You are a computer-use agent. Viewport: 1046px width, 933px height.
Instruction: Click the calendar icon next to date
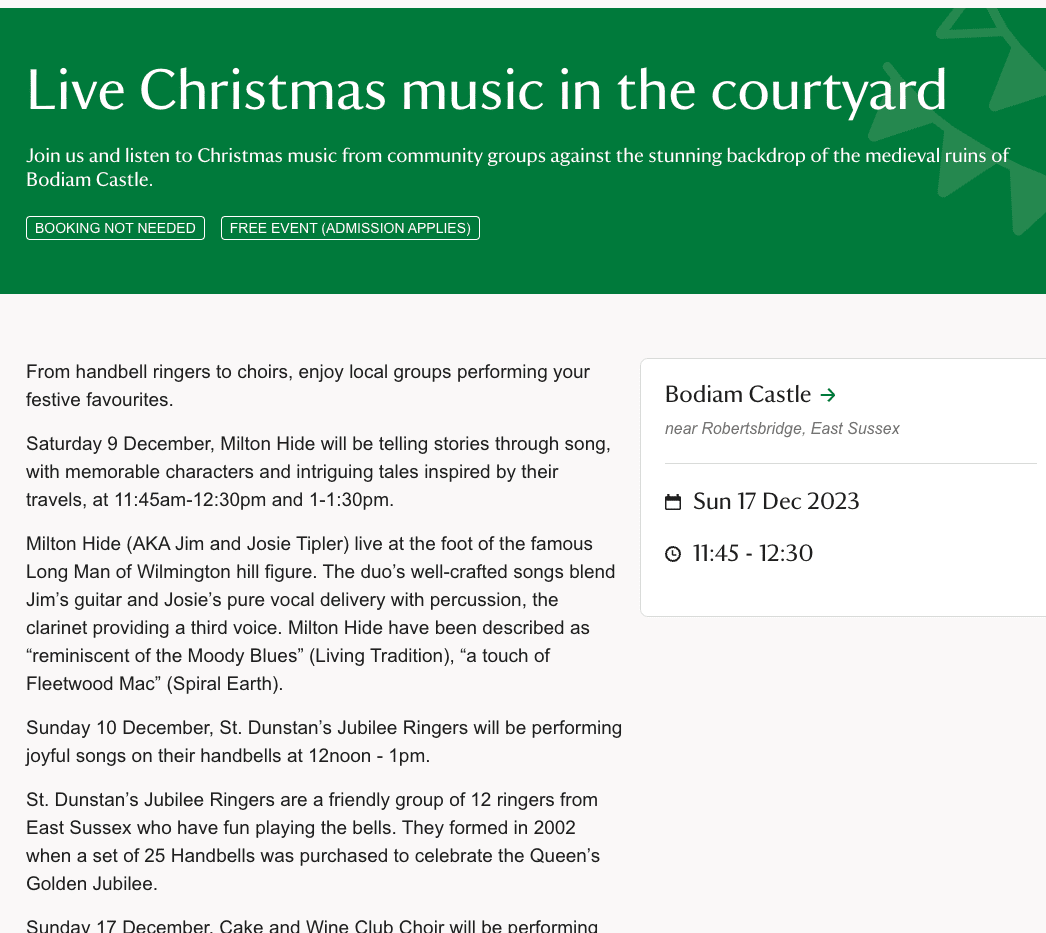point(673,502)
